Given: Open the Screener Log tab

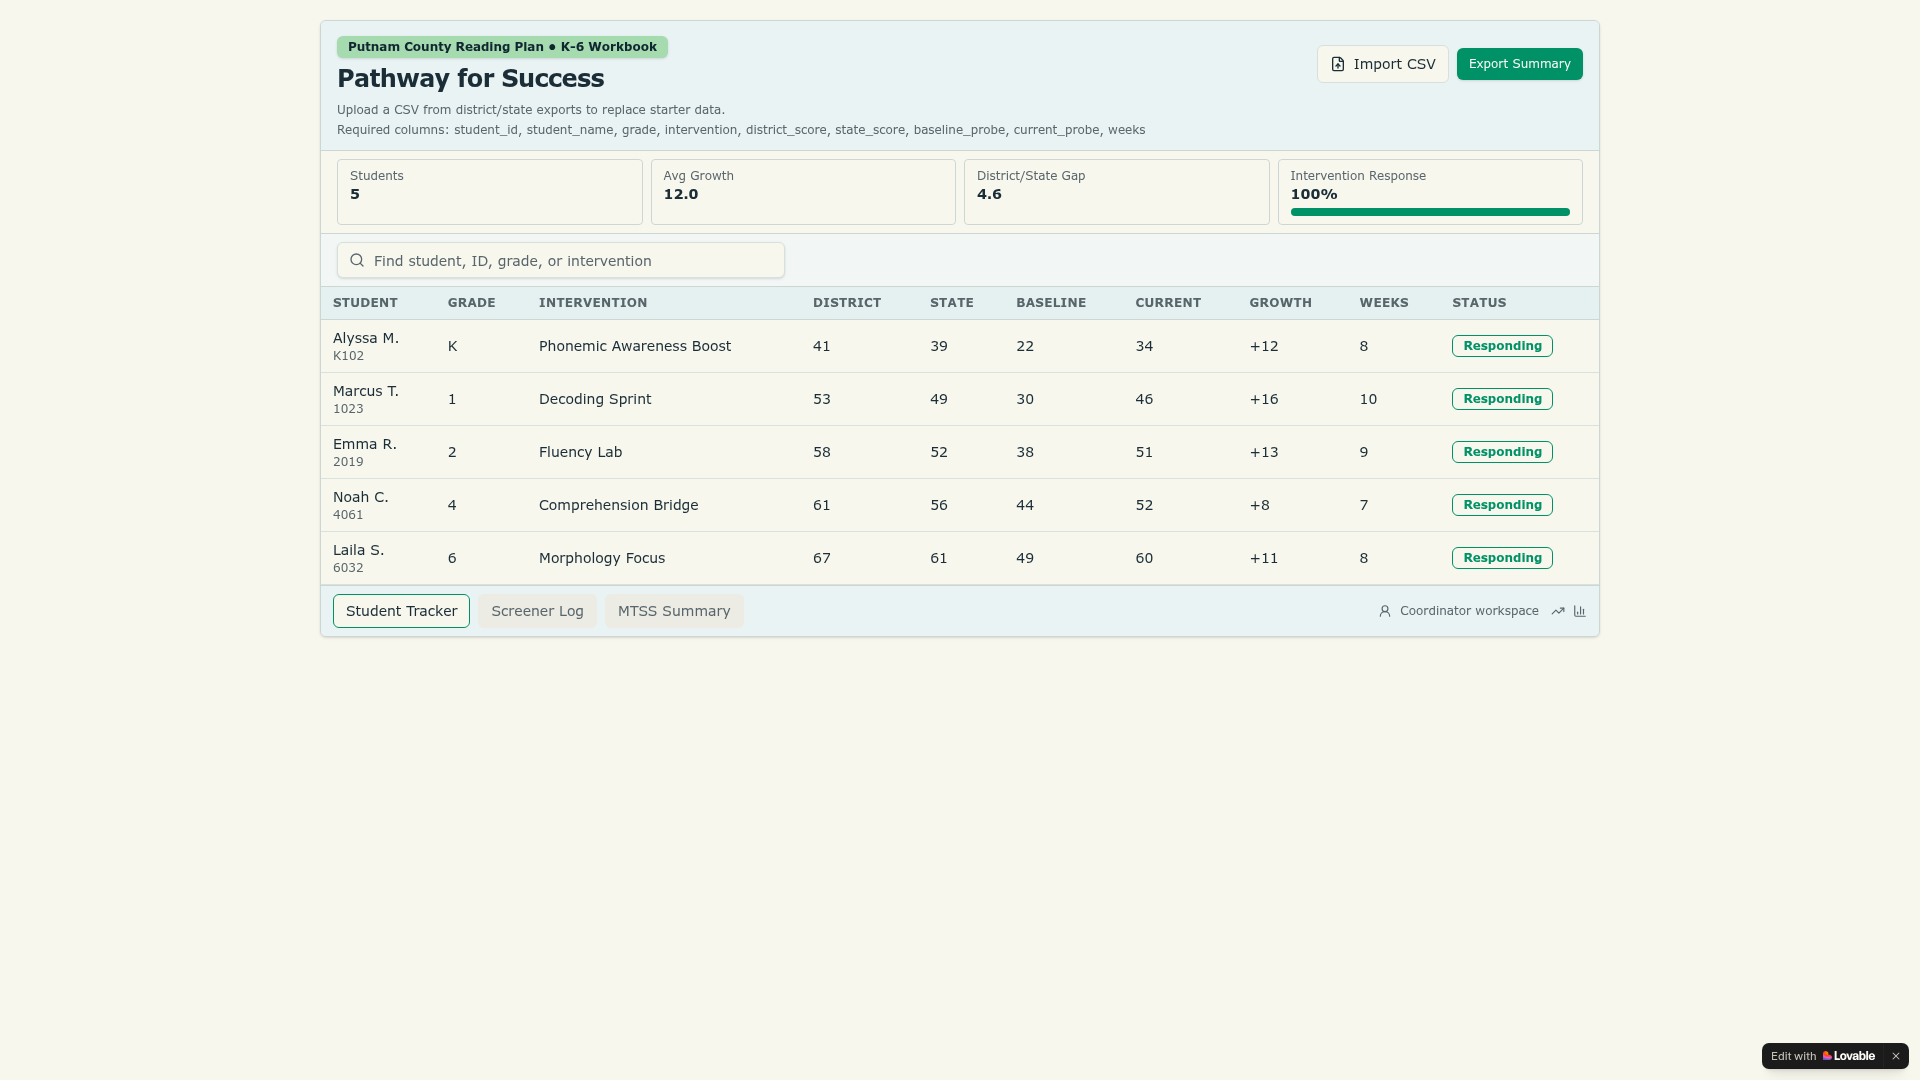Looking at the screenshot, I should tap(537, 611).
